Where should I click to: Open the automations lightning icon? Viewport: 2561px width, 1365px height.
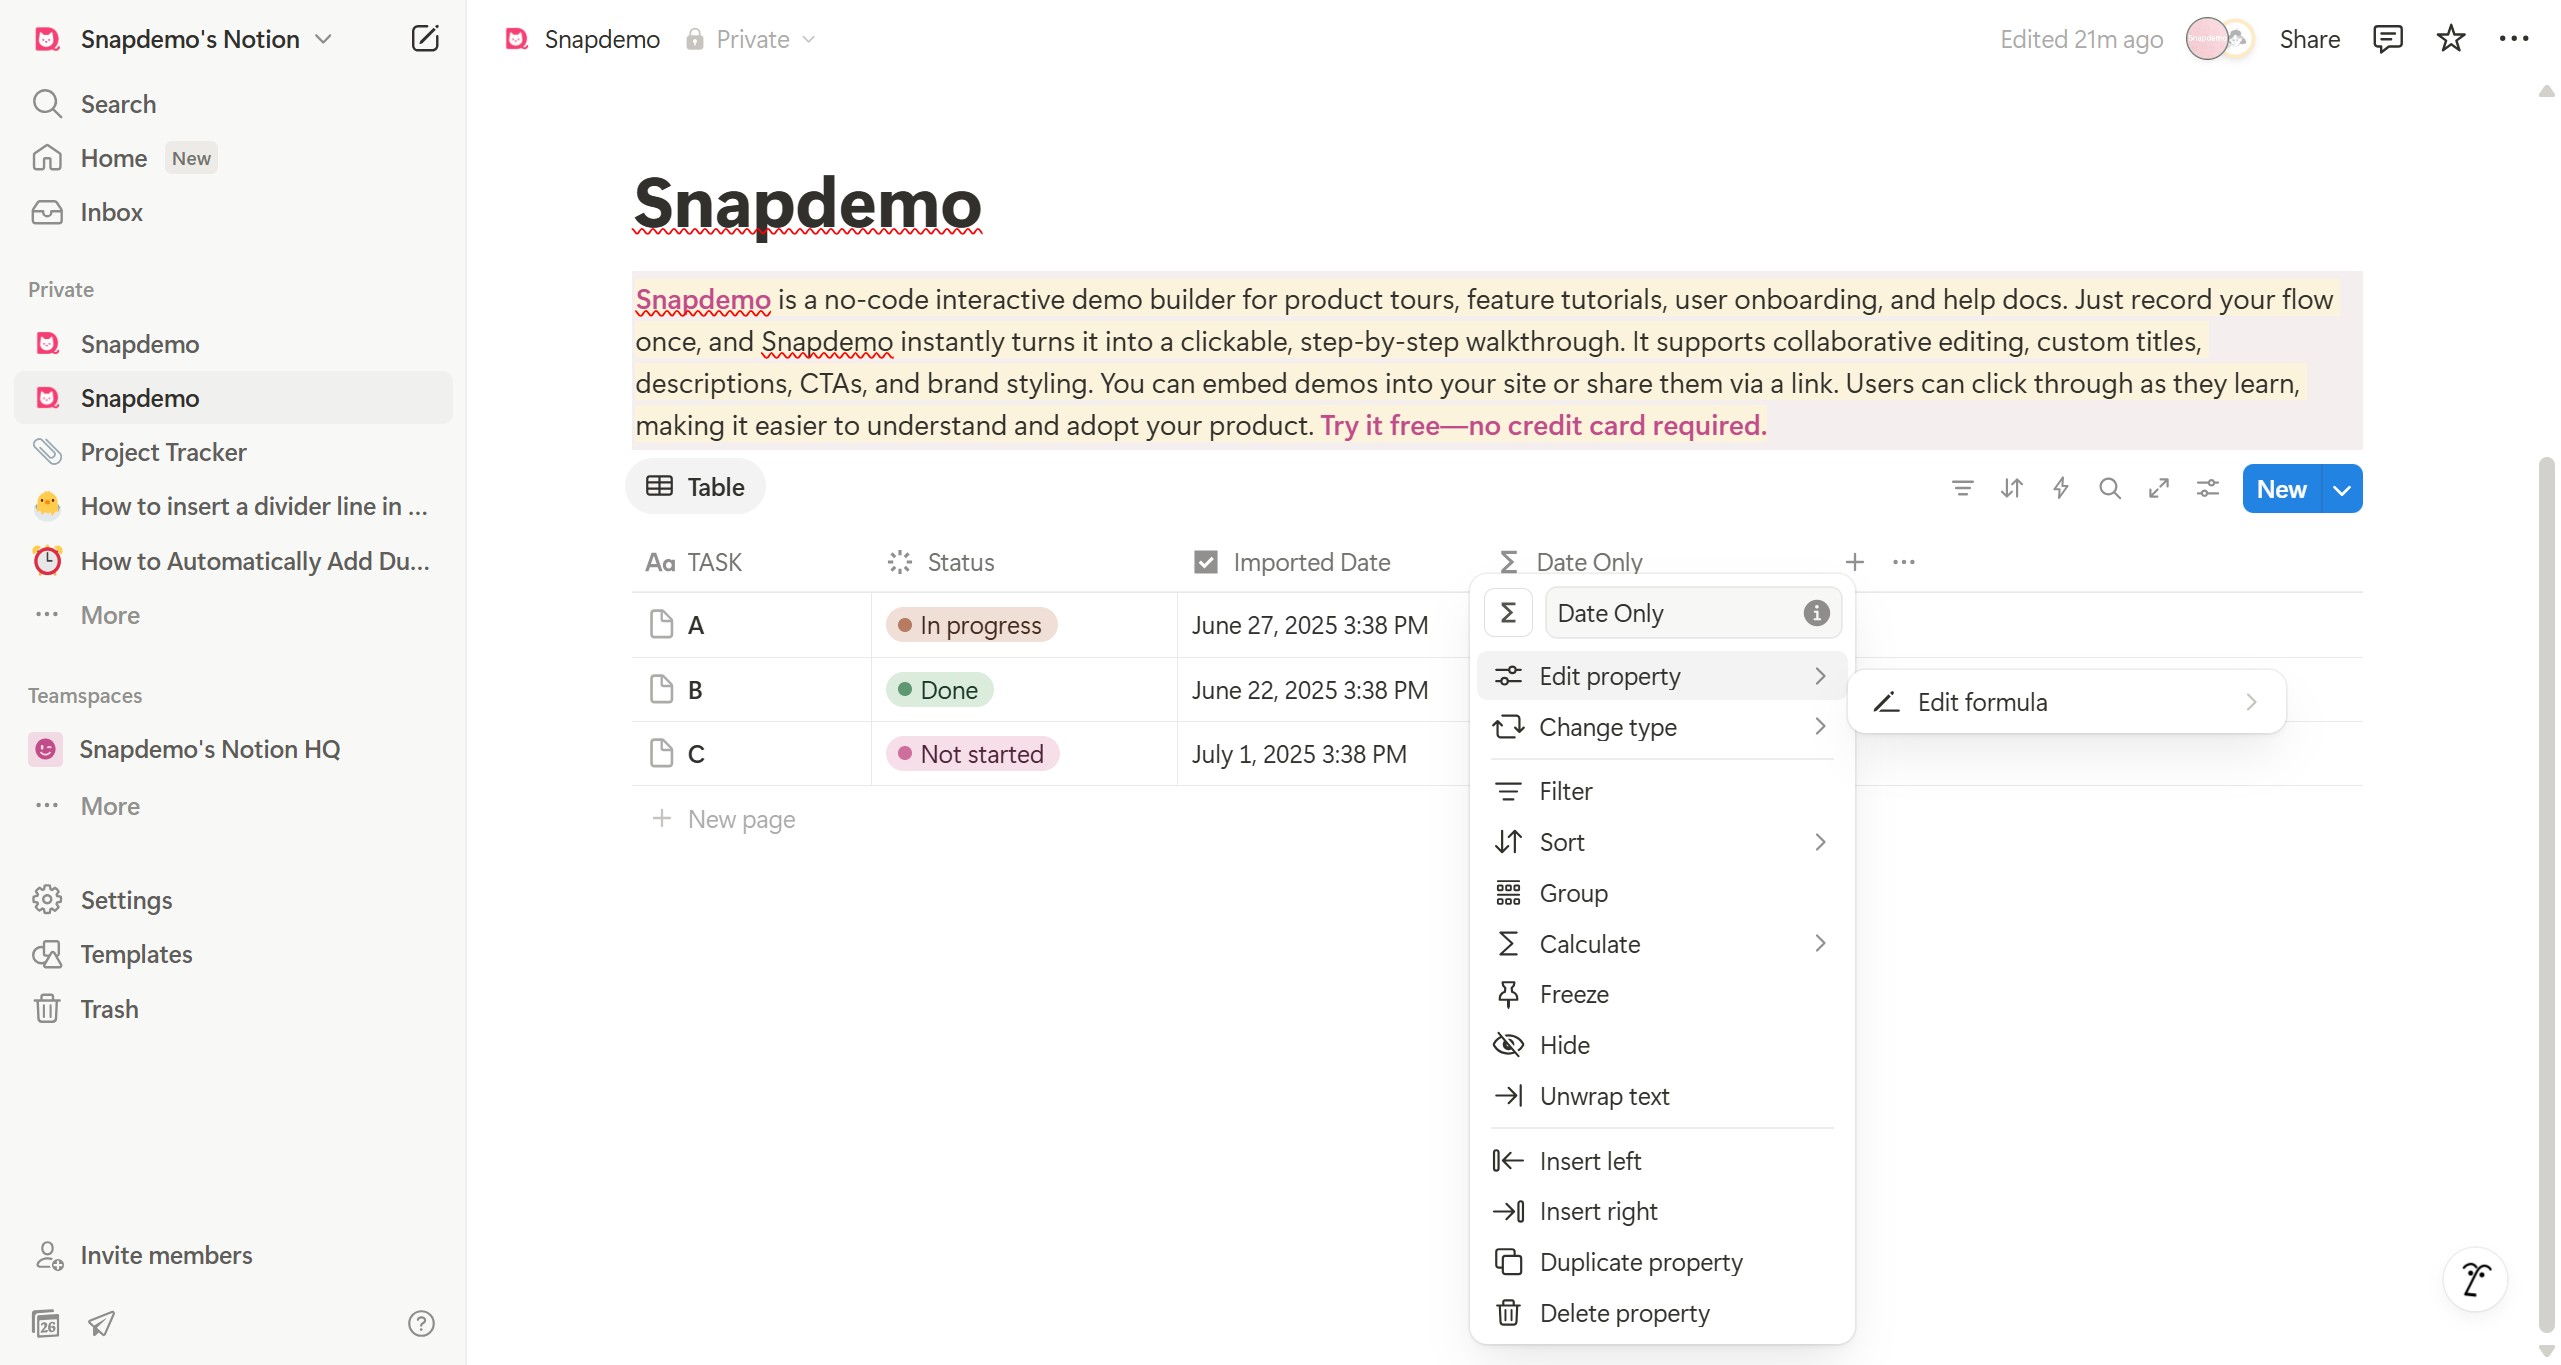pyautogui.click(x=2060, y=488)
